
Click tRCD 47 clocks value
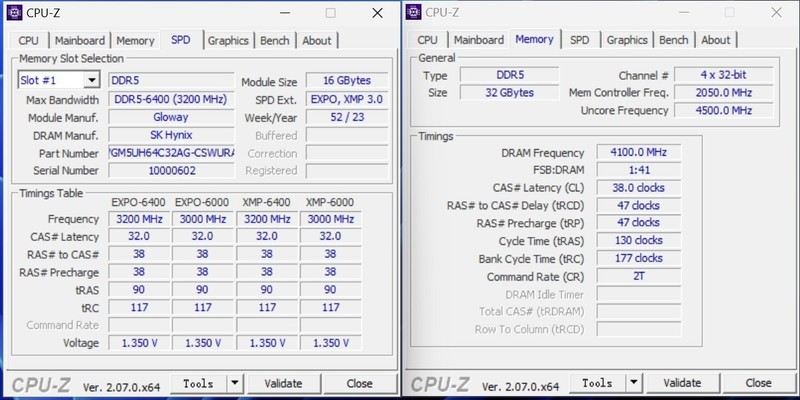point(639,206)
